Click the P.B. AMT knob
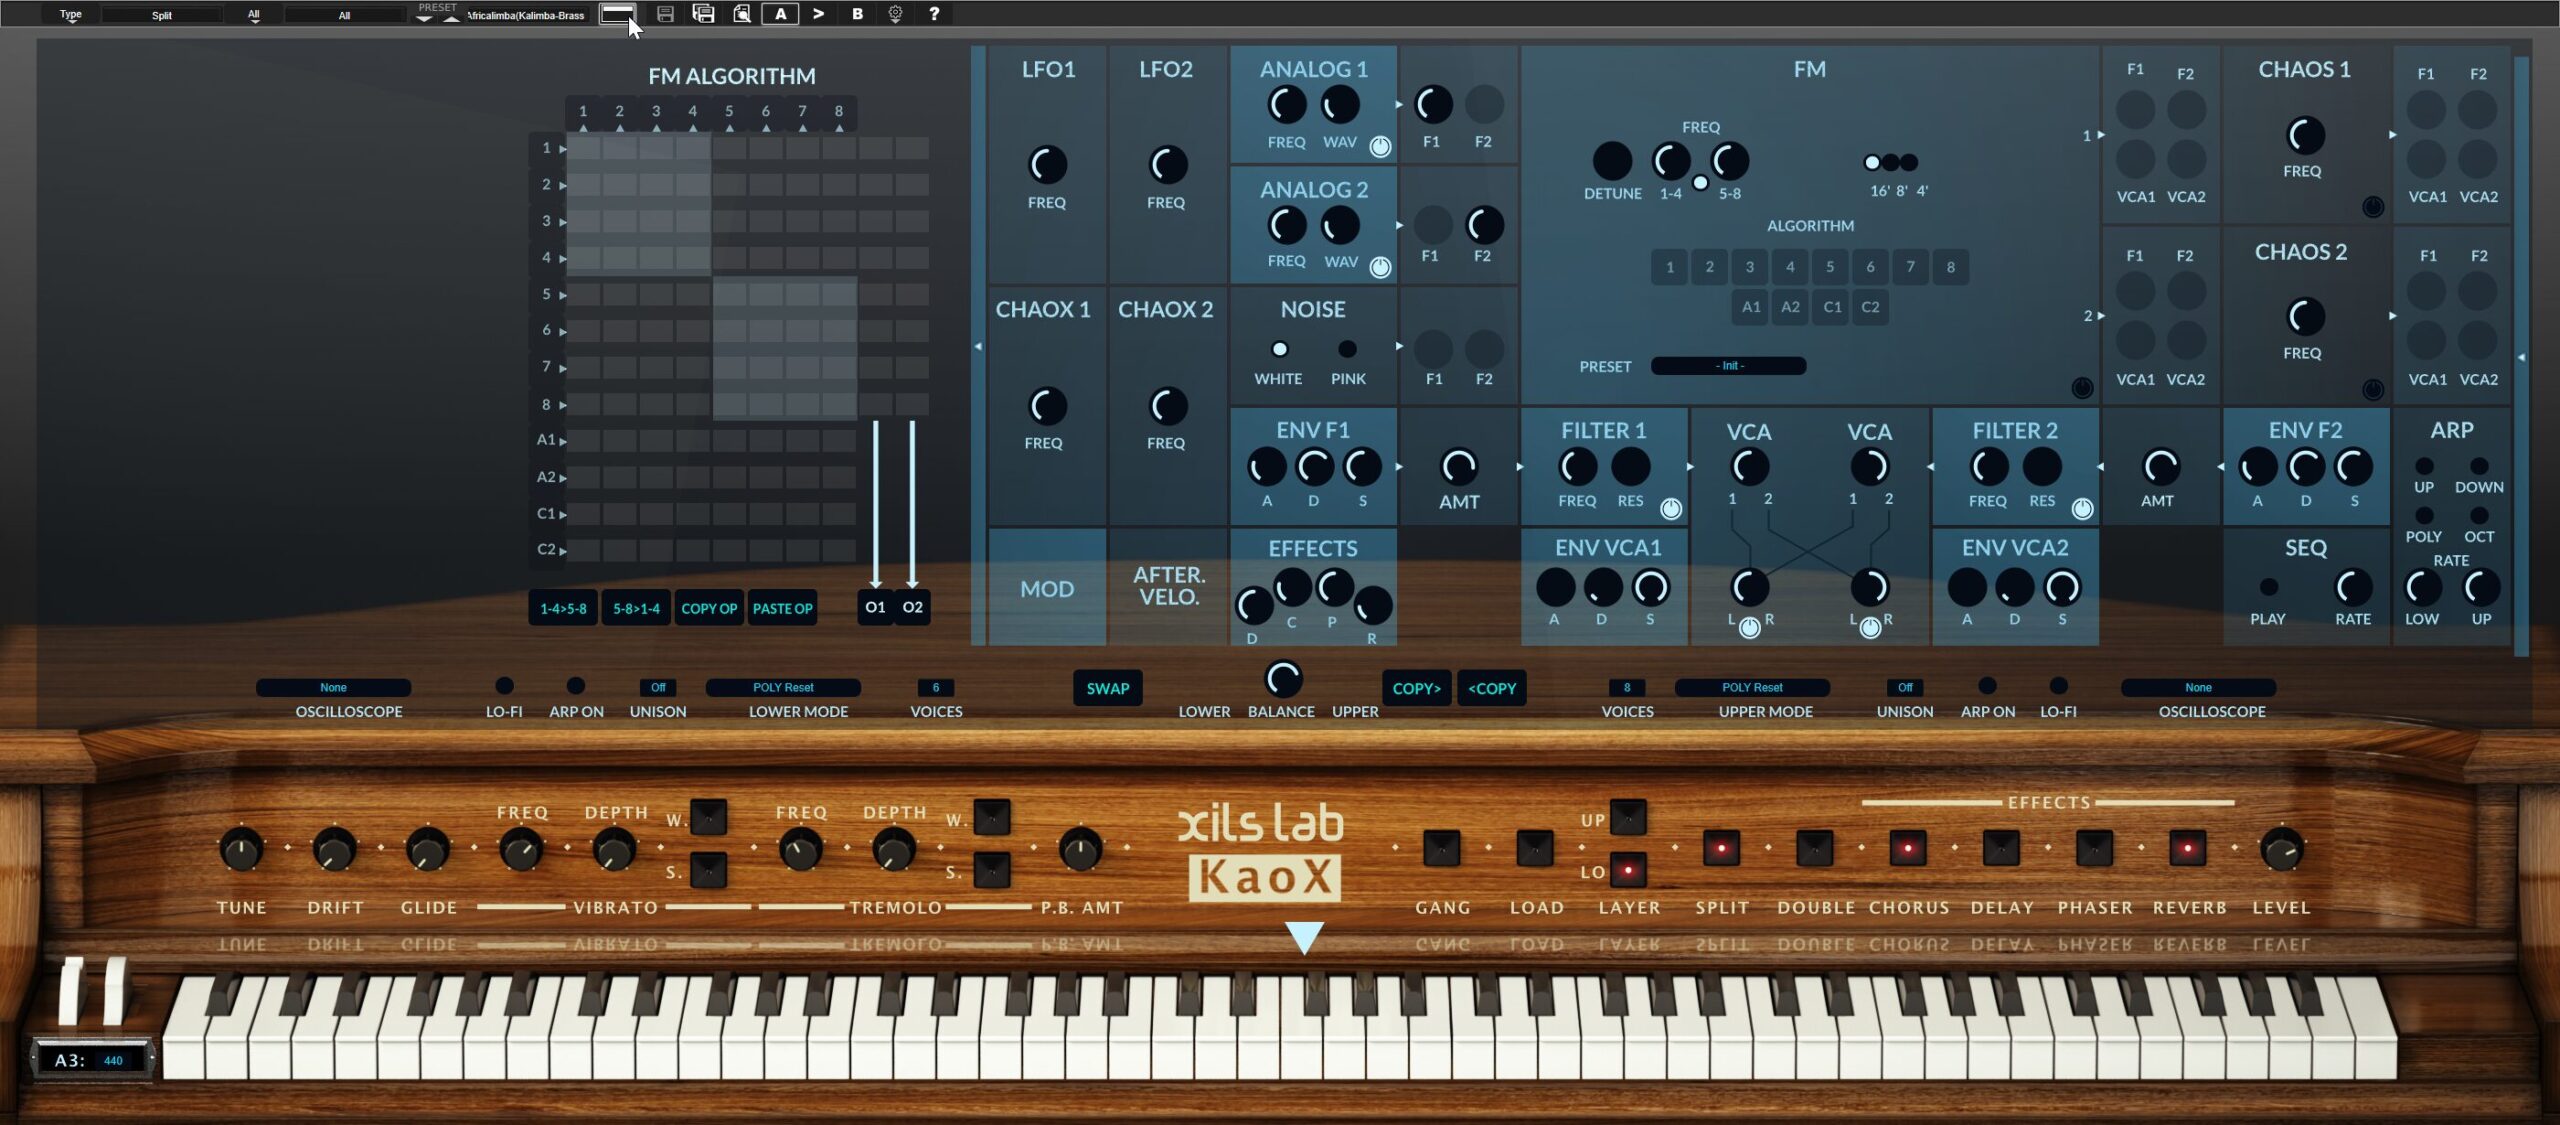 point(1080,849)
